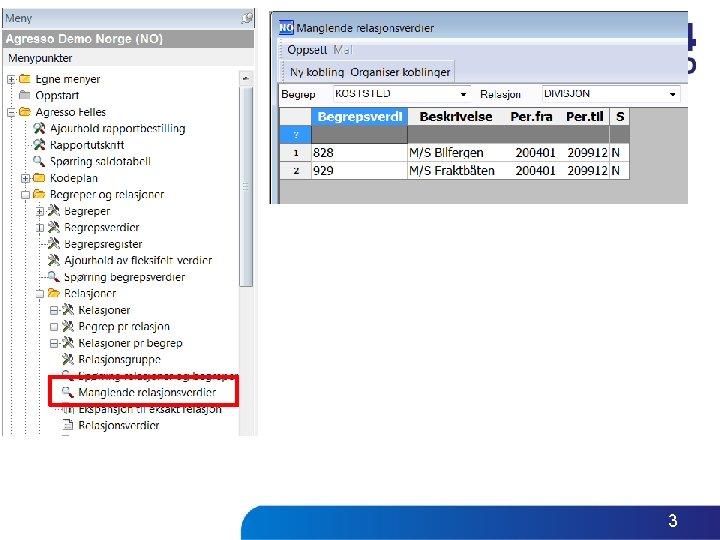Screen dimensions: 720x540
Task: Collapse the Relasjoner folder node
Action: tap(40, 294)
